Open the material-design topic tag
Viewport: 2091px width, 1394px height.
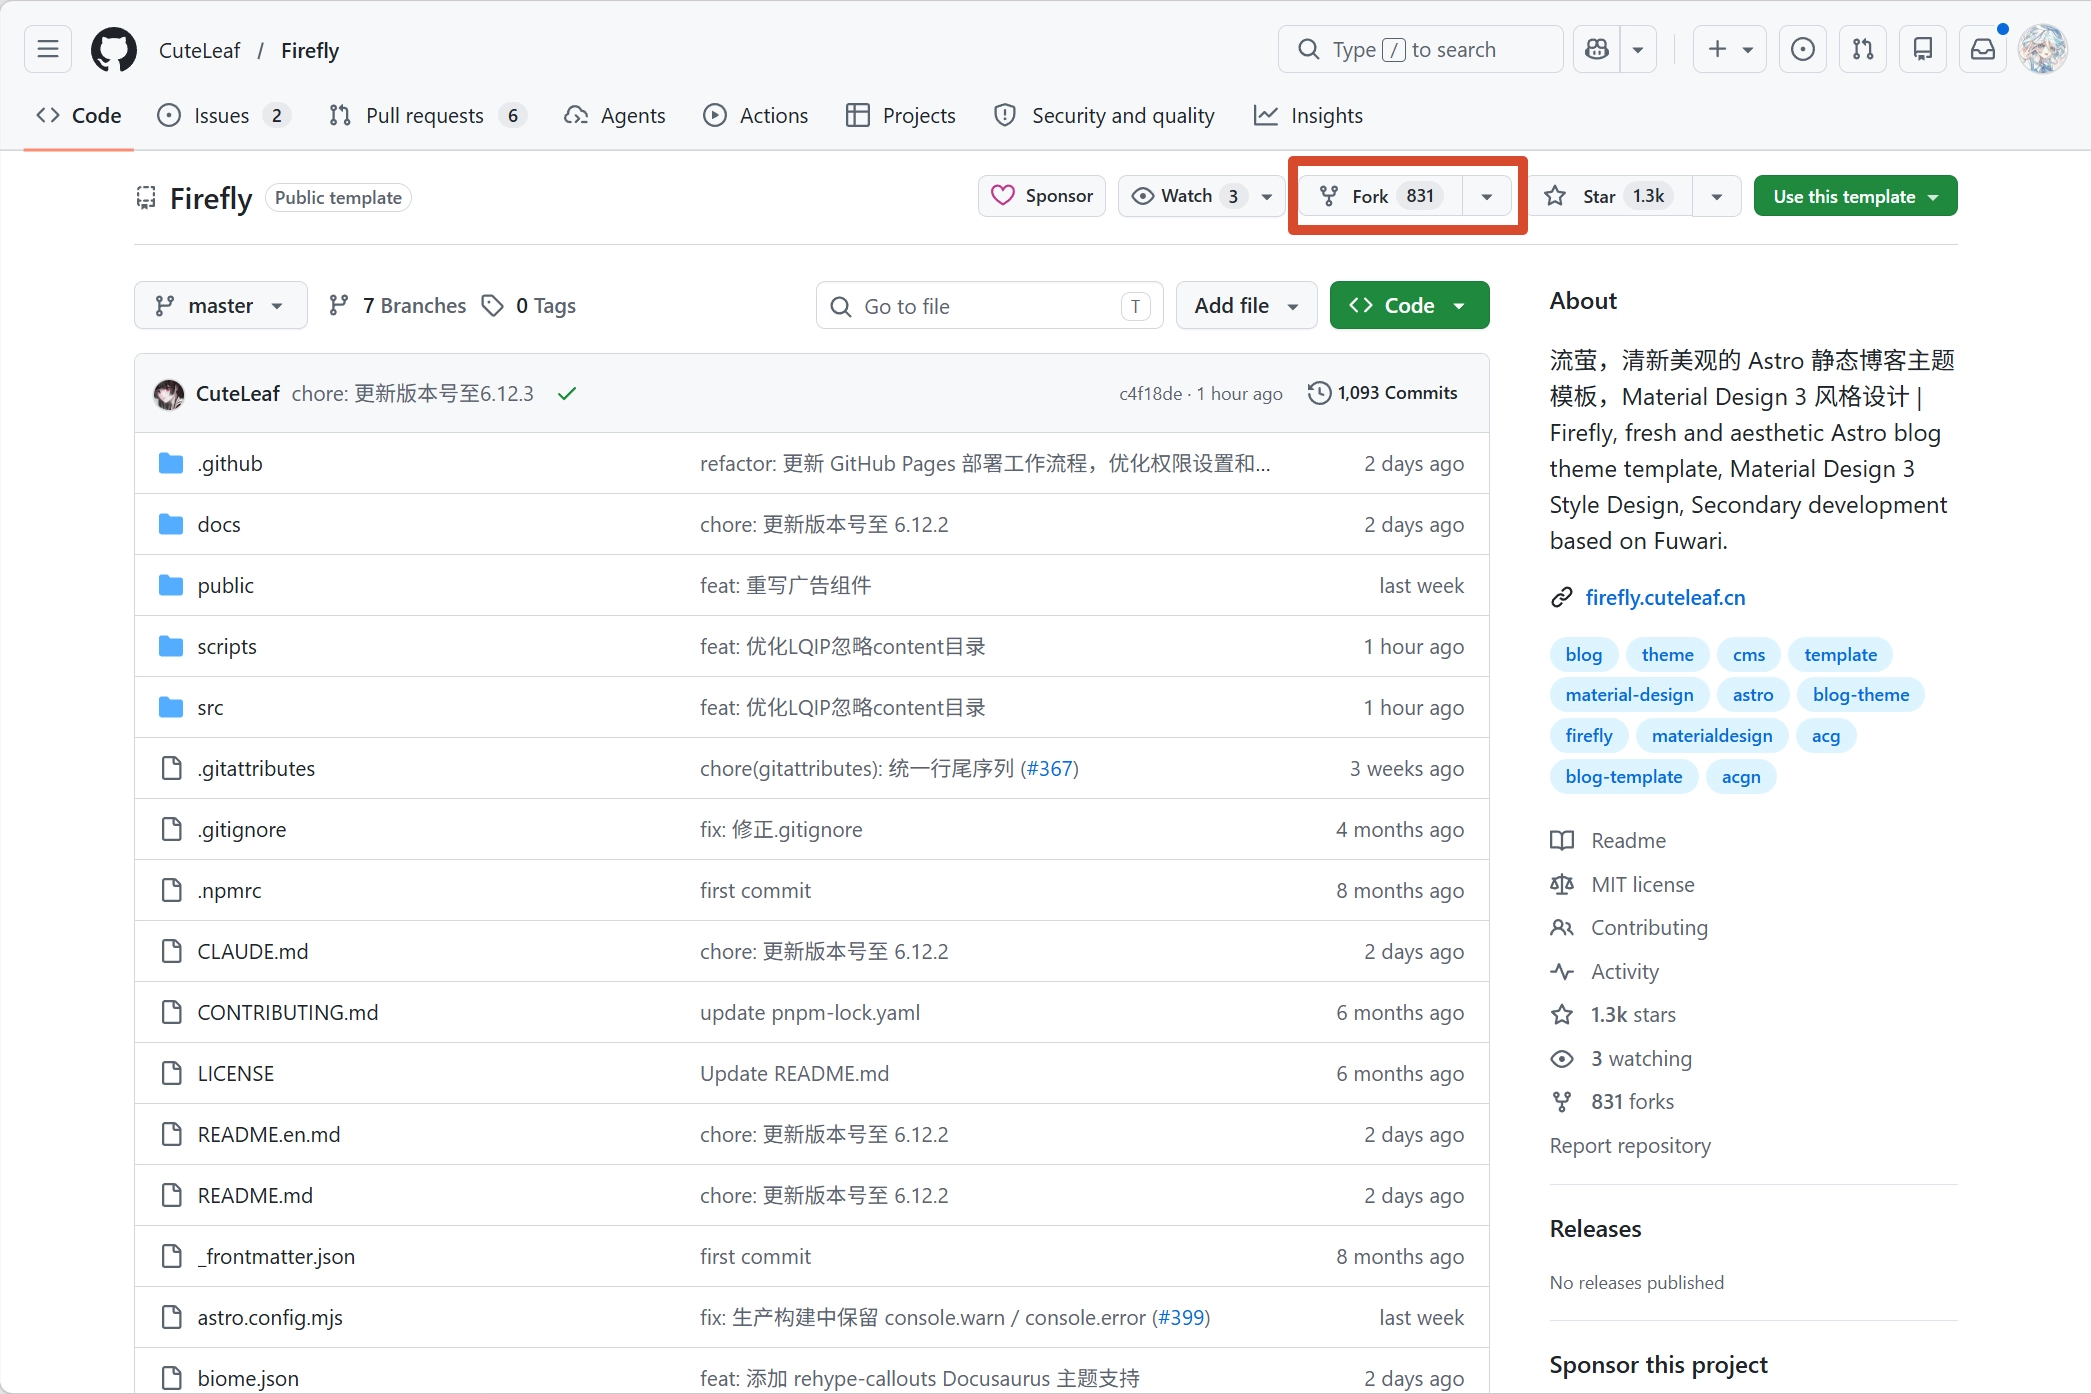point(1630,695)
